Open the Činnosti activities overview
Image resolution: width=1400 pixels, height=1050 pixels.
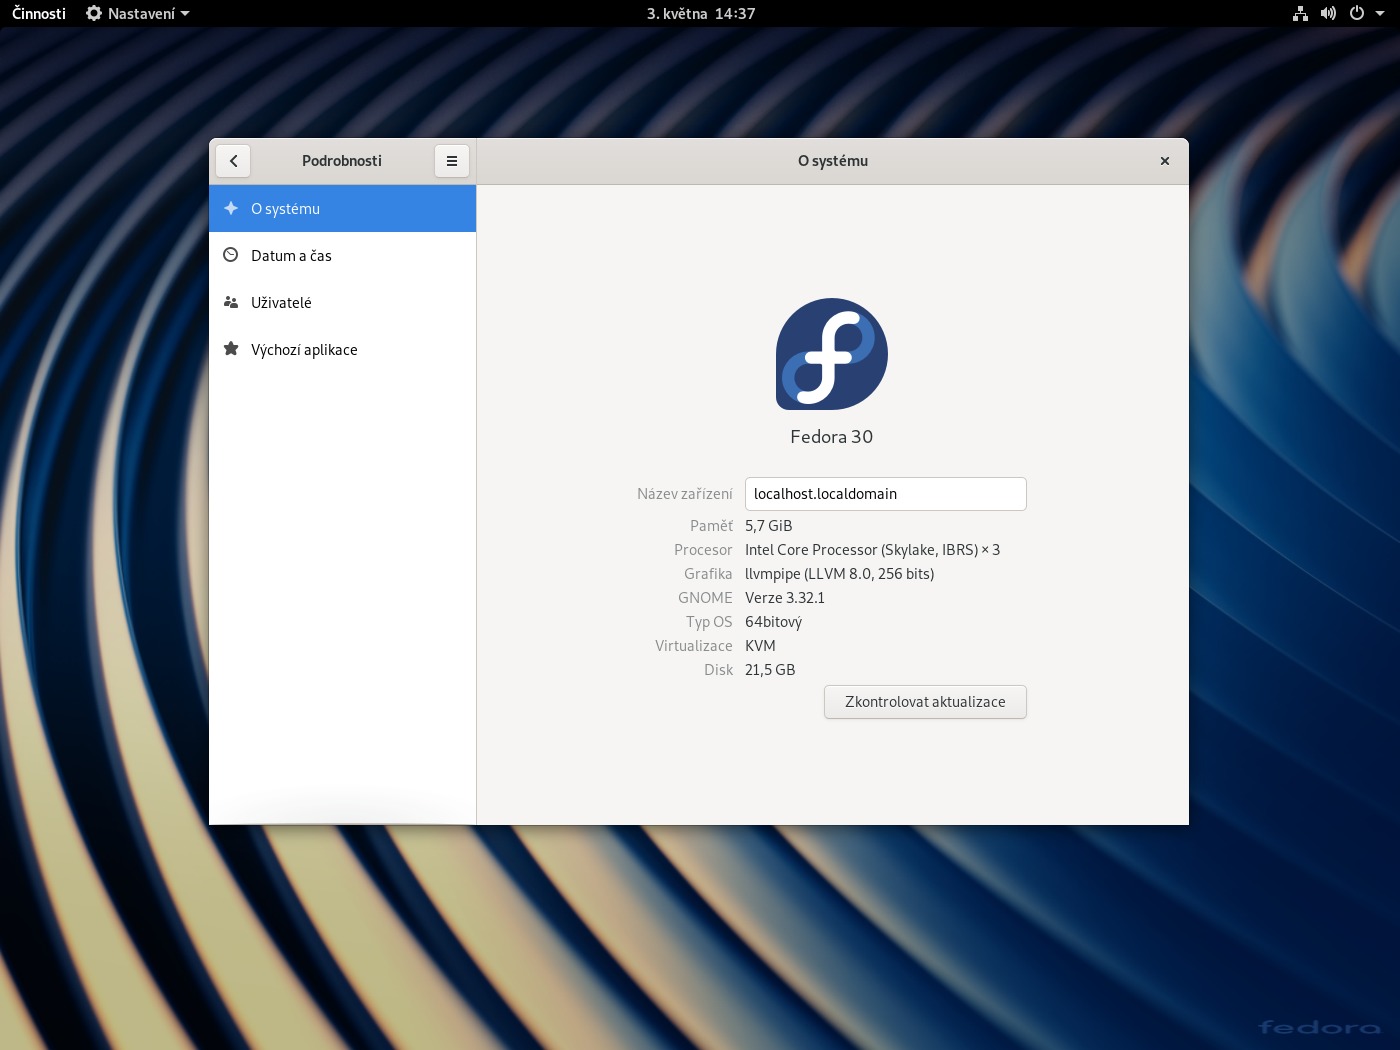click(x=39, y=14)
